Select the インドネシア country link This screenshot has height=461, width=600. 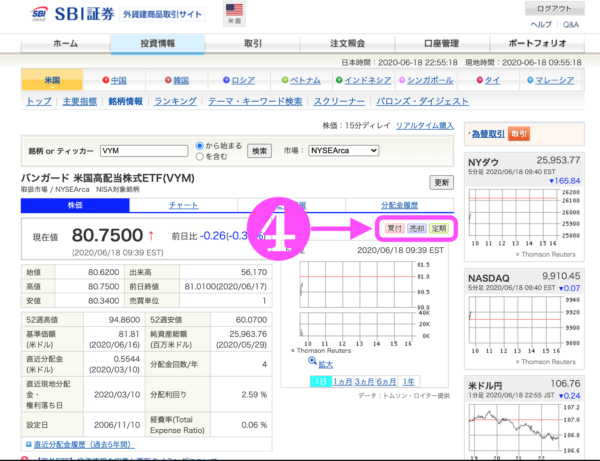point(367,80)
